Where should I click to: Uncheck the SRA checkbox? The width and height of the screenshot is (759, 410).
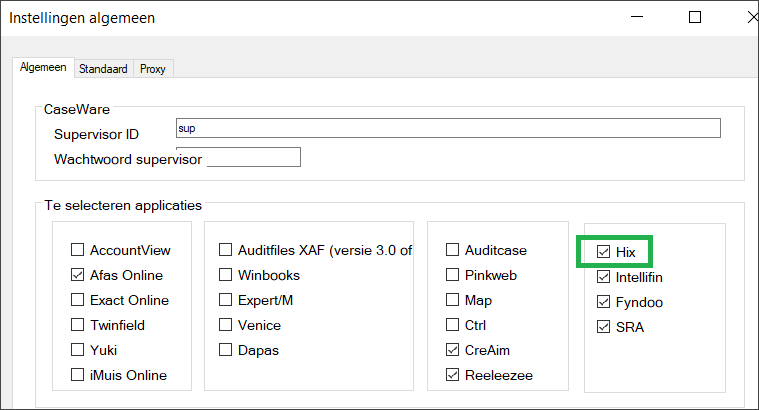[x=604, y=327]
